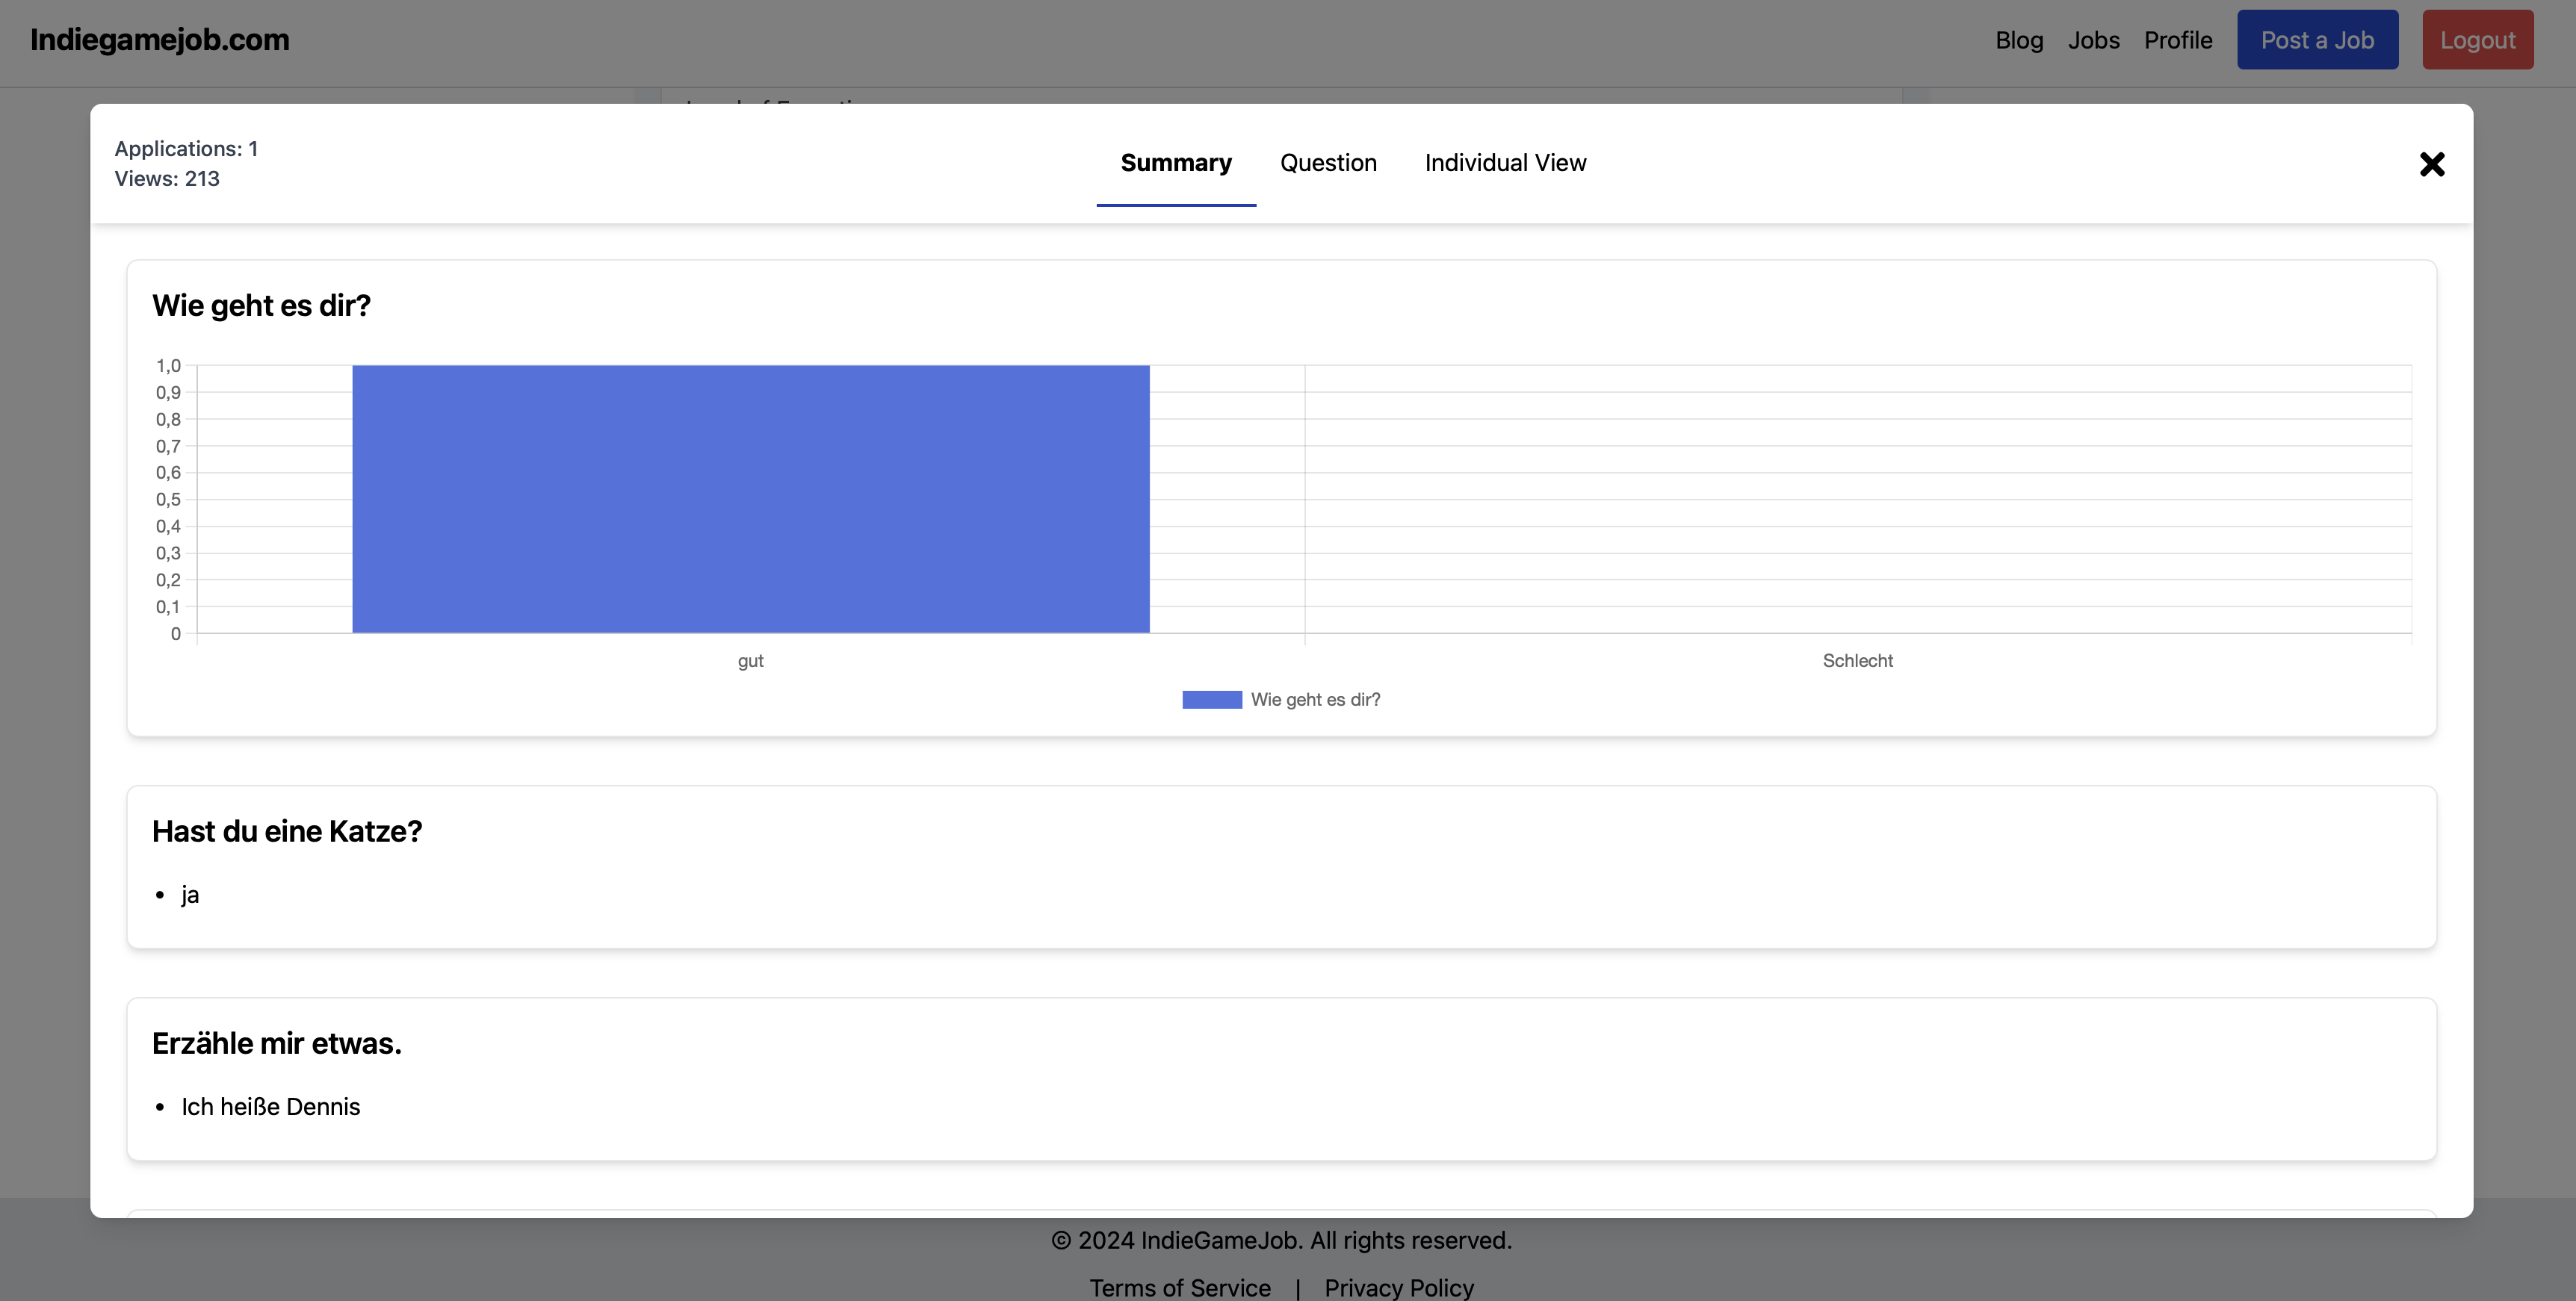The height and width of the screenshot is (1301, 2576).
Task: Open the Blog page
Action: (2018, 40)
